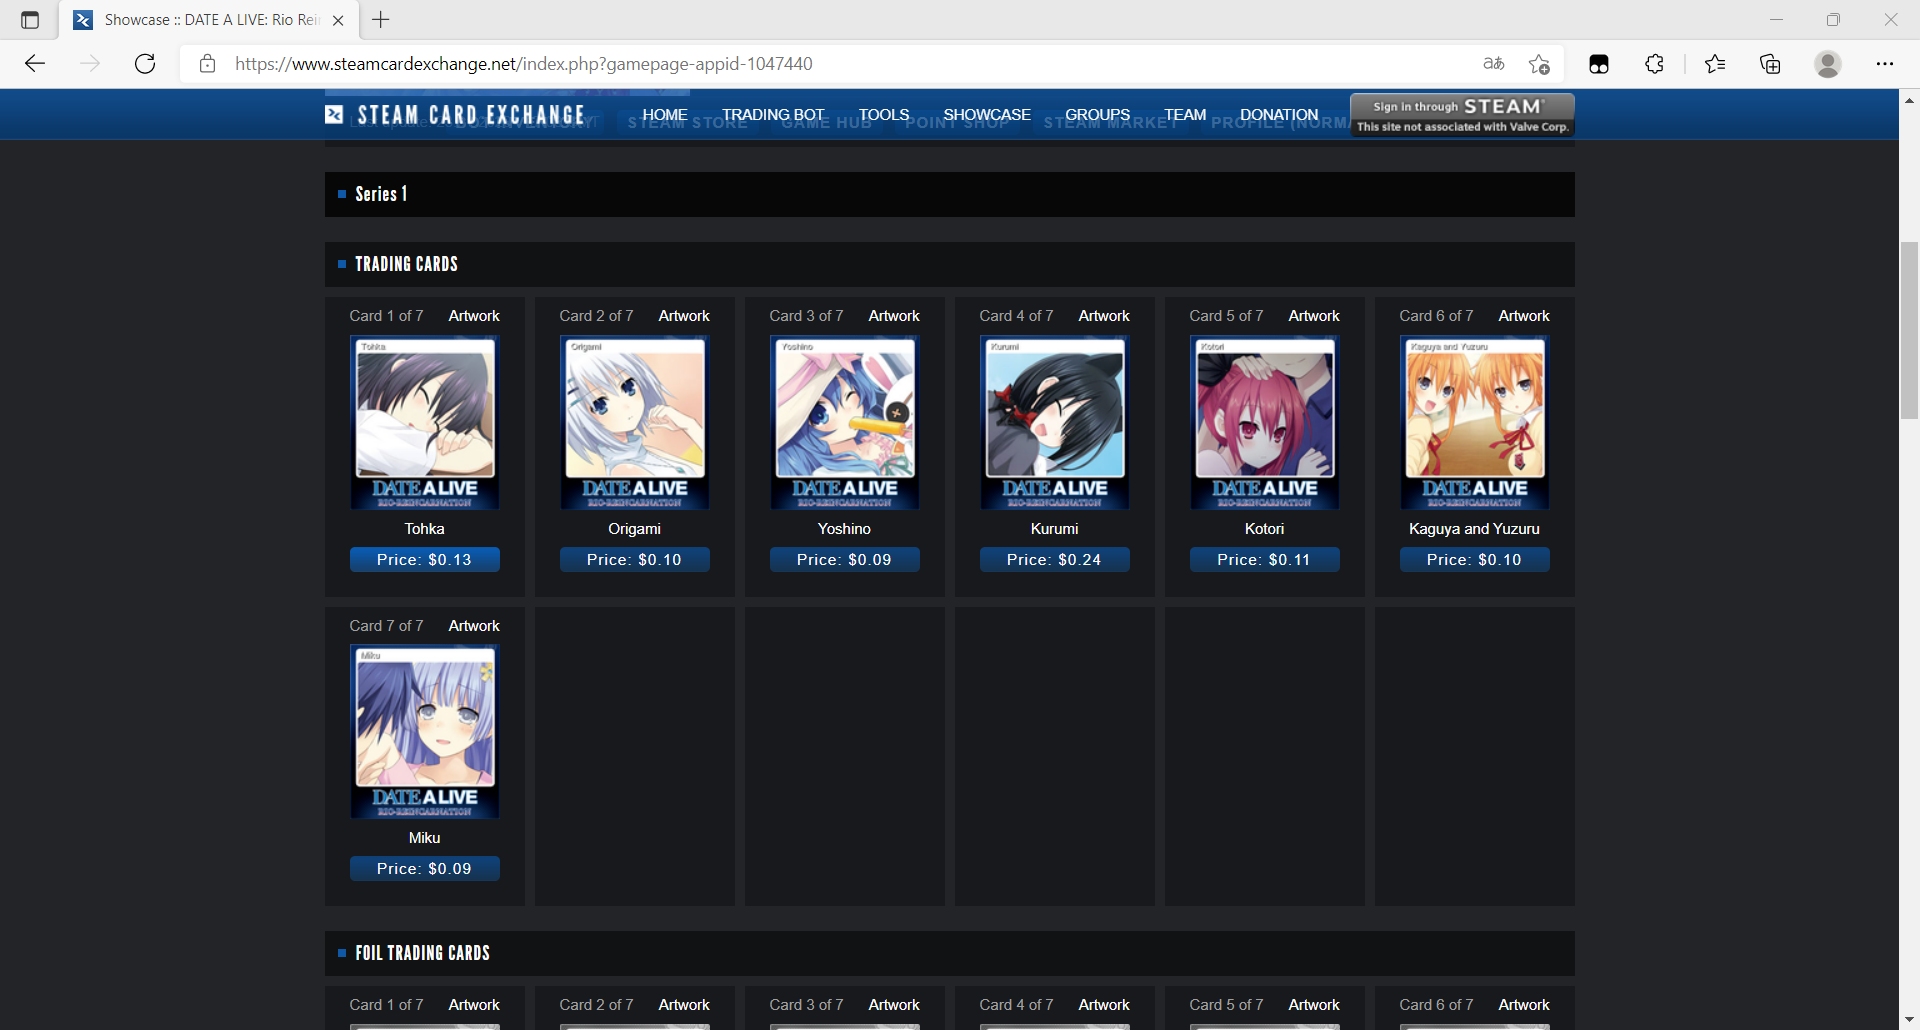Open the Kotori card thumbnail
1920x1030 pixels.
click(1265, 422)
